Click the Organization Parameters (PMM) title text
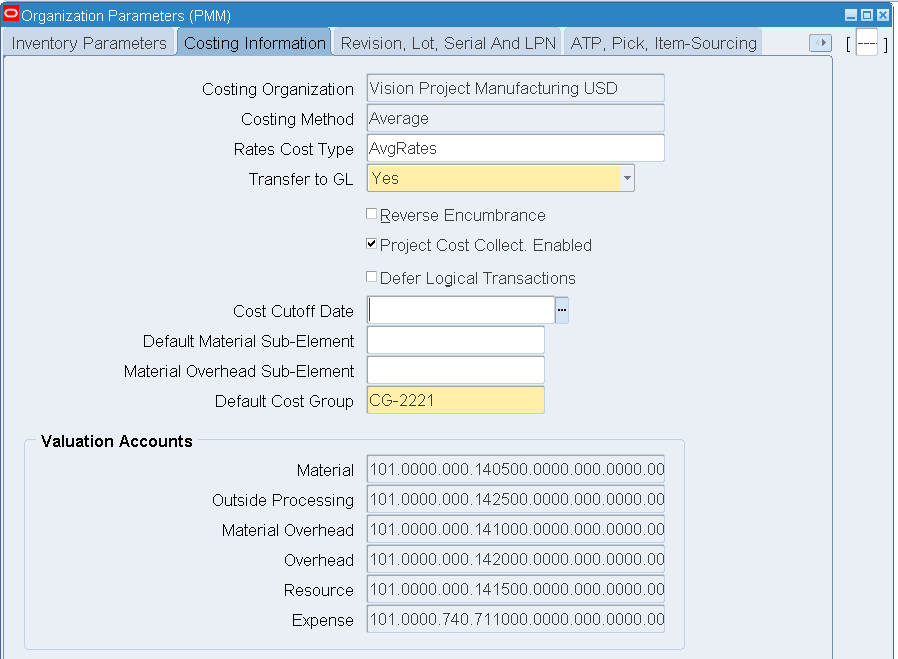The height and width of the screenshot is (659, 898). 126,16
